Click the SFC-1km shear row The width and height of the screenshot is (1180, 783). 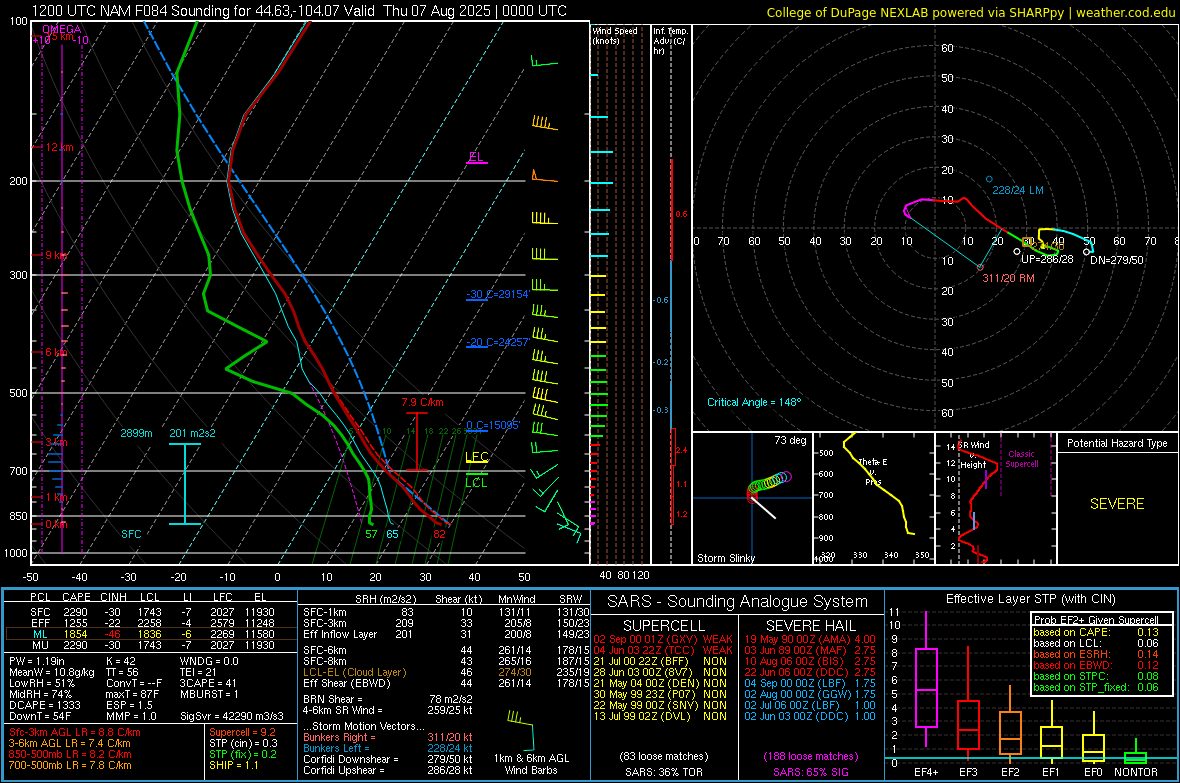click(x=446, y=613)
